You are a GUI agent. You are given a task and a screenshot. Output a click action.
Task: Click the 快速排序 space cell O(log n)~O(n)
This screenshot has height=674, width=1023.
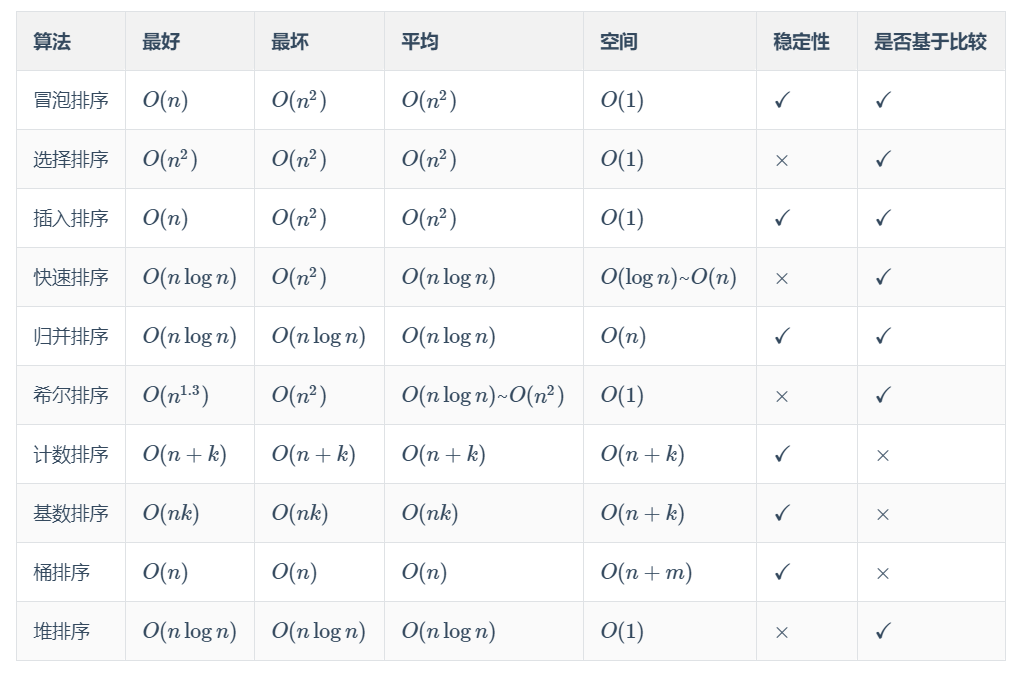(668, 277)
